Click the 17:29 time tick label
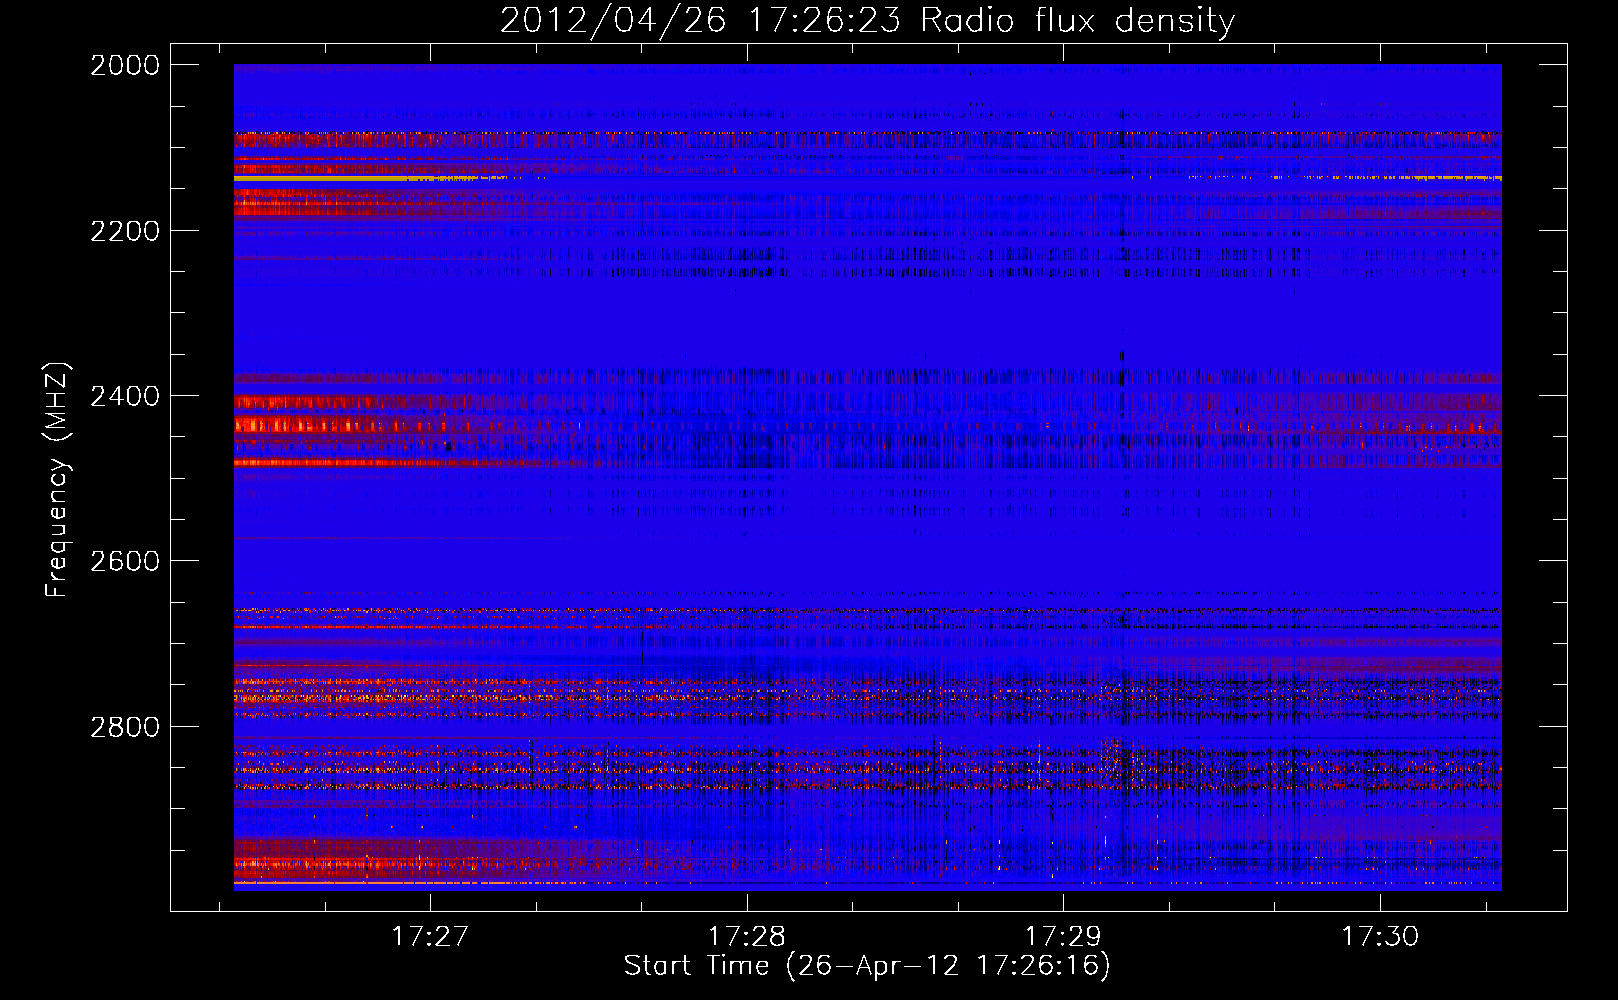The image size is (1618, 1000). pyautogui.click(x=1063, y=936)
